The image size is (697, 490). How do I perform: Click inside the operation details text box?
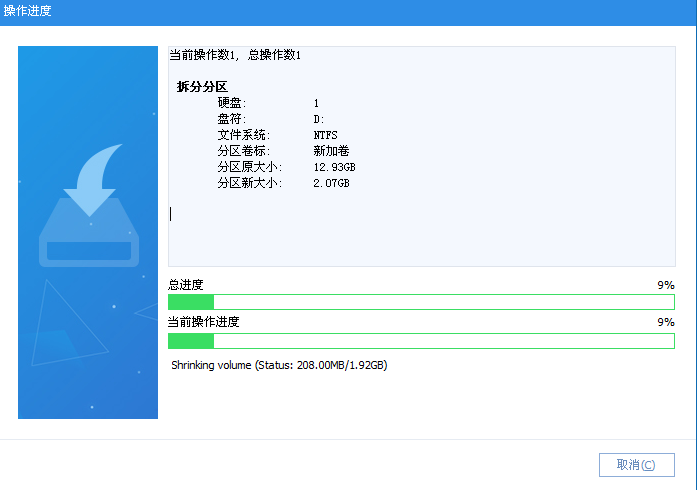[x=421, y=156]
